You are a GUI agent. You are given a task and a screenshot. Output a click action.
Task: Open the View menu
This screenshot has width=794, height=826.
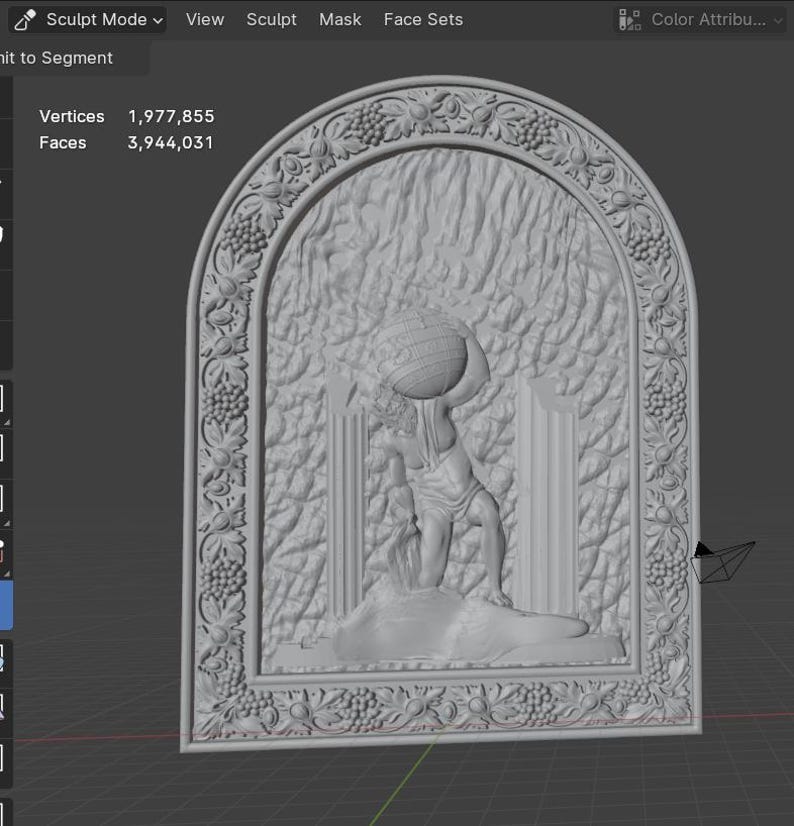tap(205, 19)
